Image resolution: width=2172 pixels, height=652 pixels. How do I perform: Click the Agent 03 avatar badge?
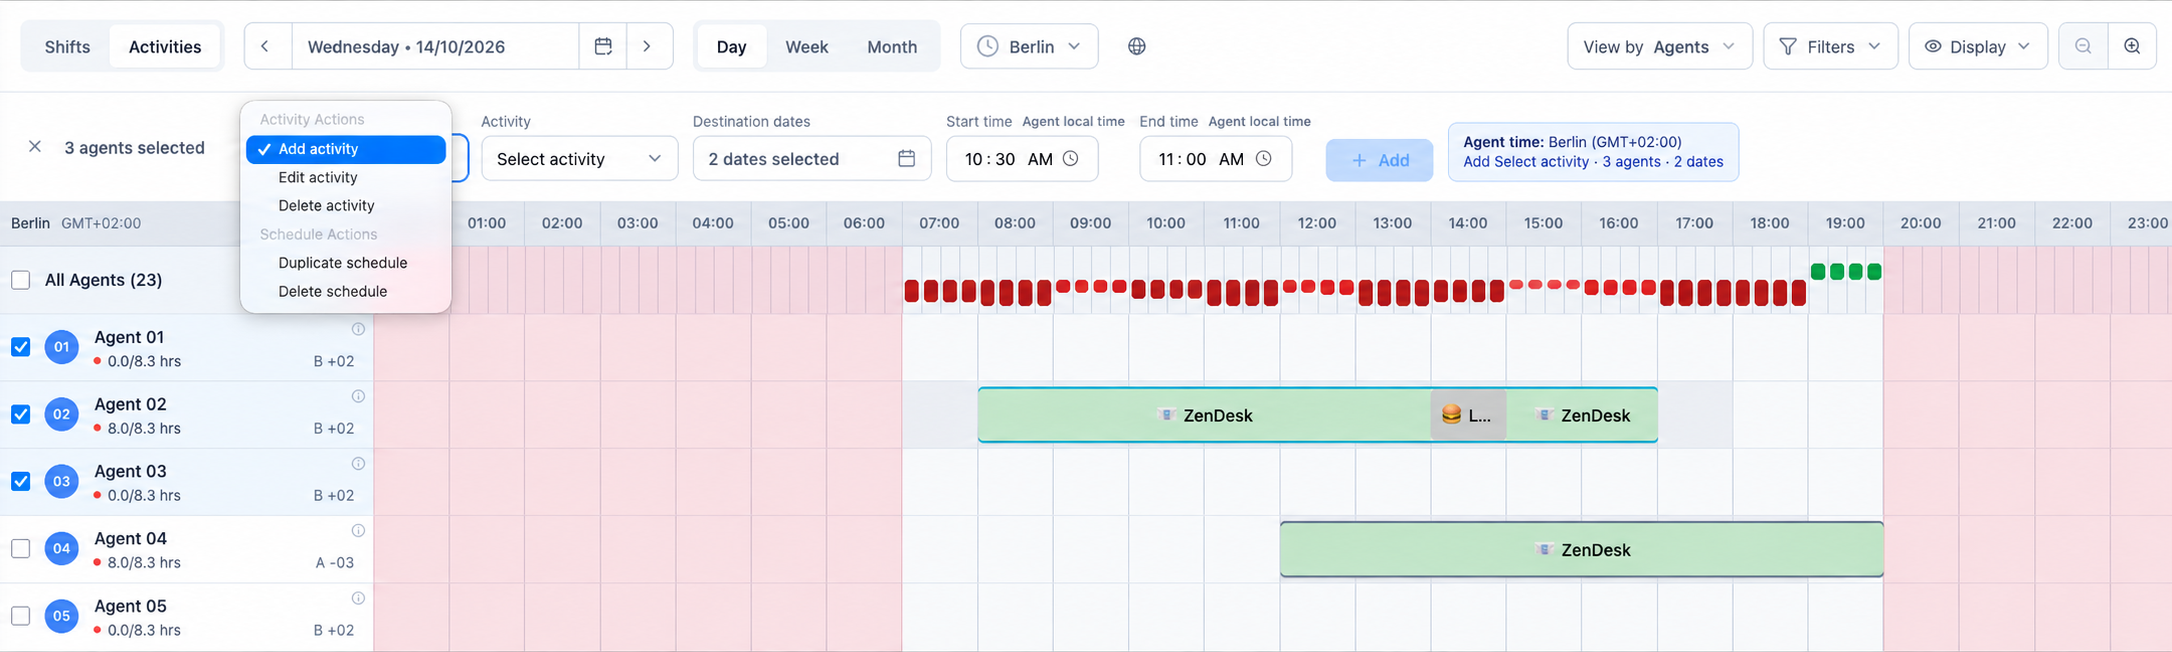tap(62, 481)
